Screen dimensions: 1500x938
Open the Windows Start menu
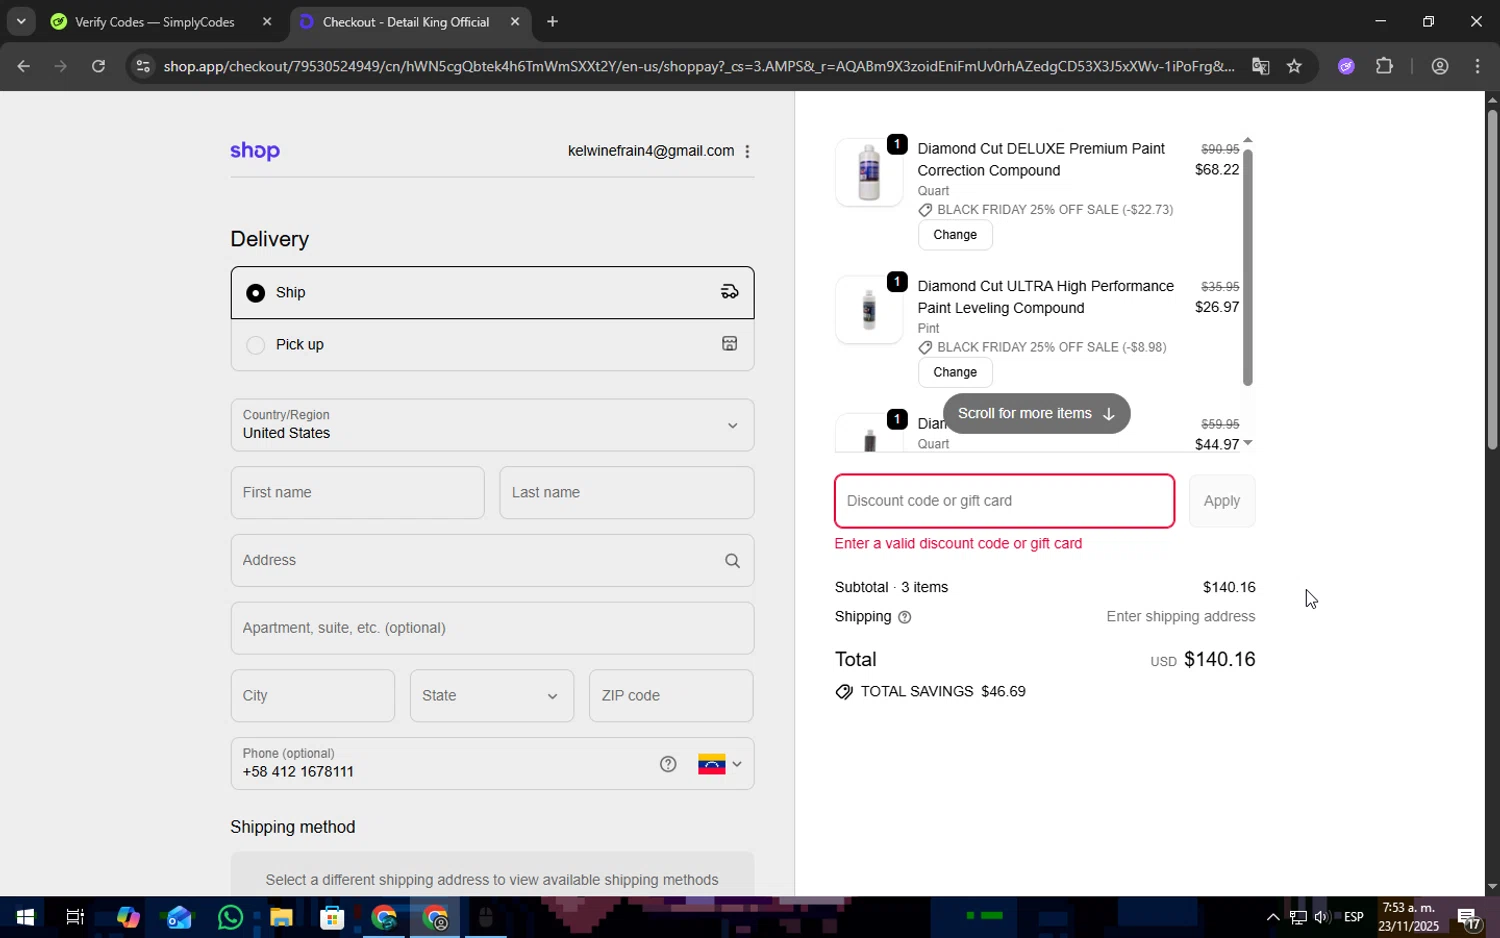pyautogui.click(x=24, y=918)
